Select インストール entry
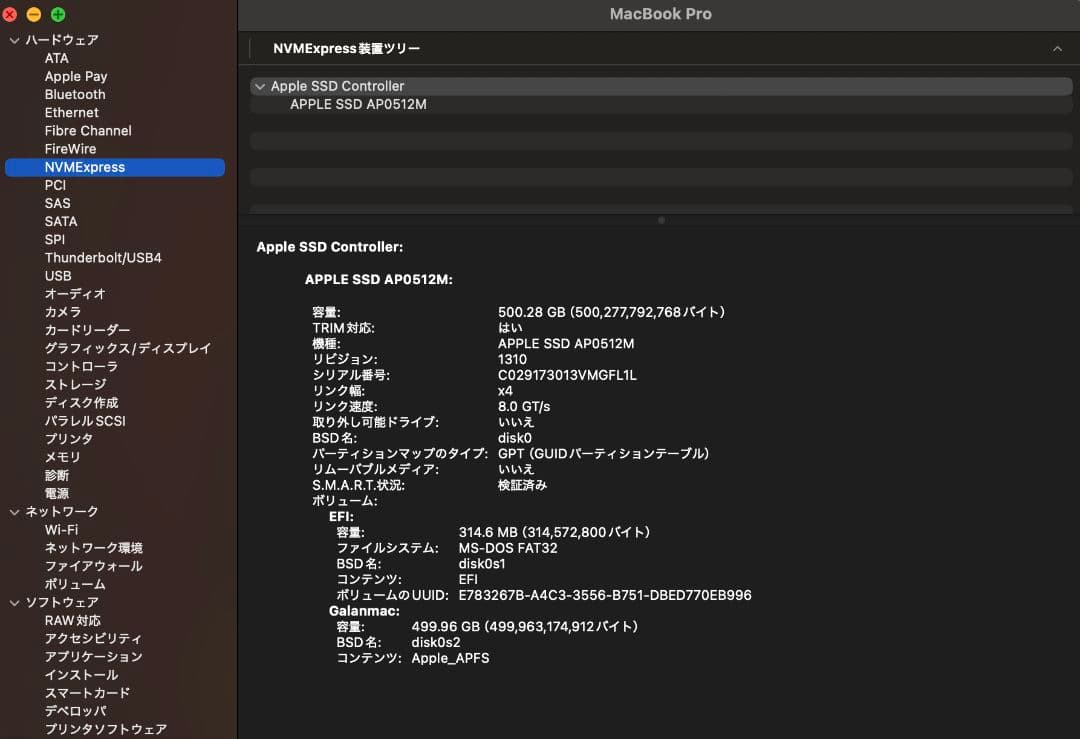The width and height of the screenshot is (1080, 739). point(81,675)
